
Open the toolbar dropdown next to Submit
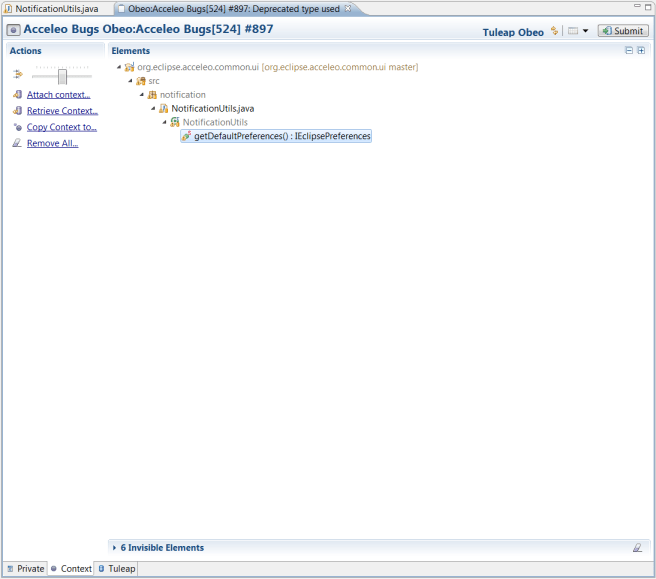[x=586, y=31]
